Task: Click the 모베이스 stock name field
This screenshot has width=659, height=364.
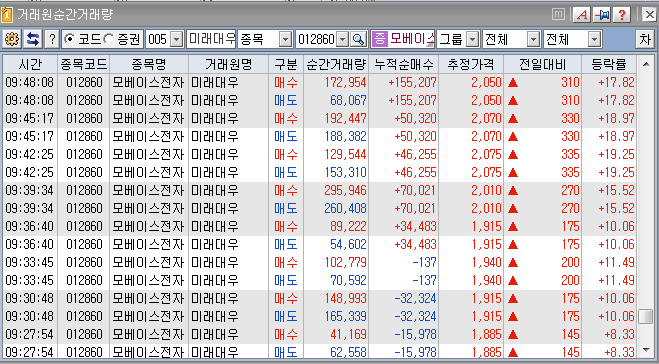Action: [x=411, y=40]
